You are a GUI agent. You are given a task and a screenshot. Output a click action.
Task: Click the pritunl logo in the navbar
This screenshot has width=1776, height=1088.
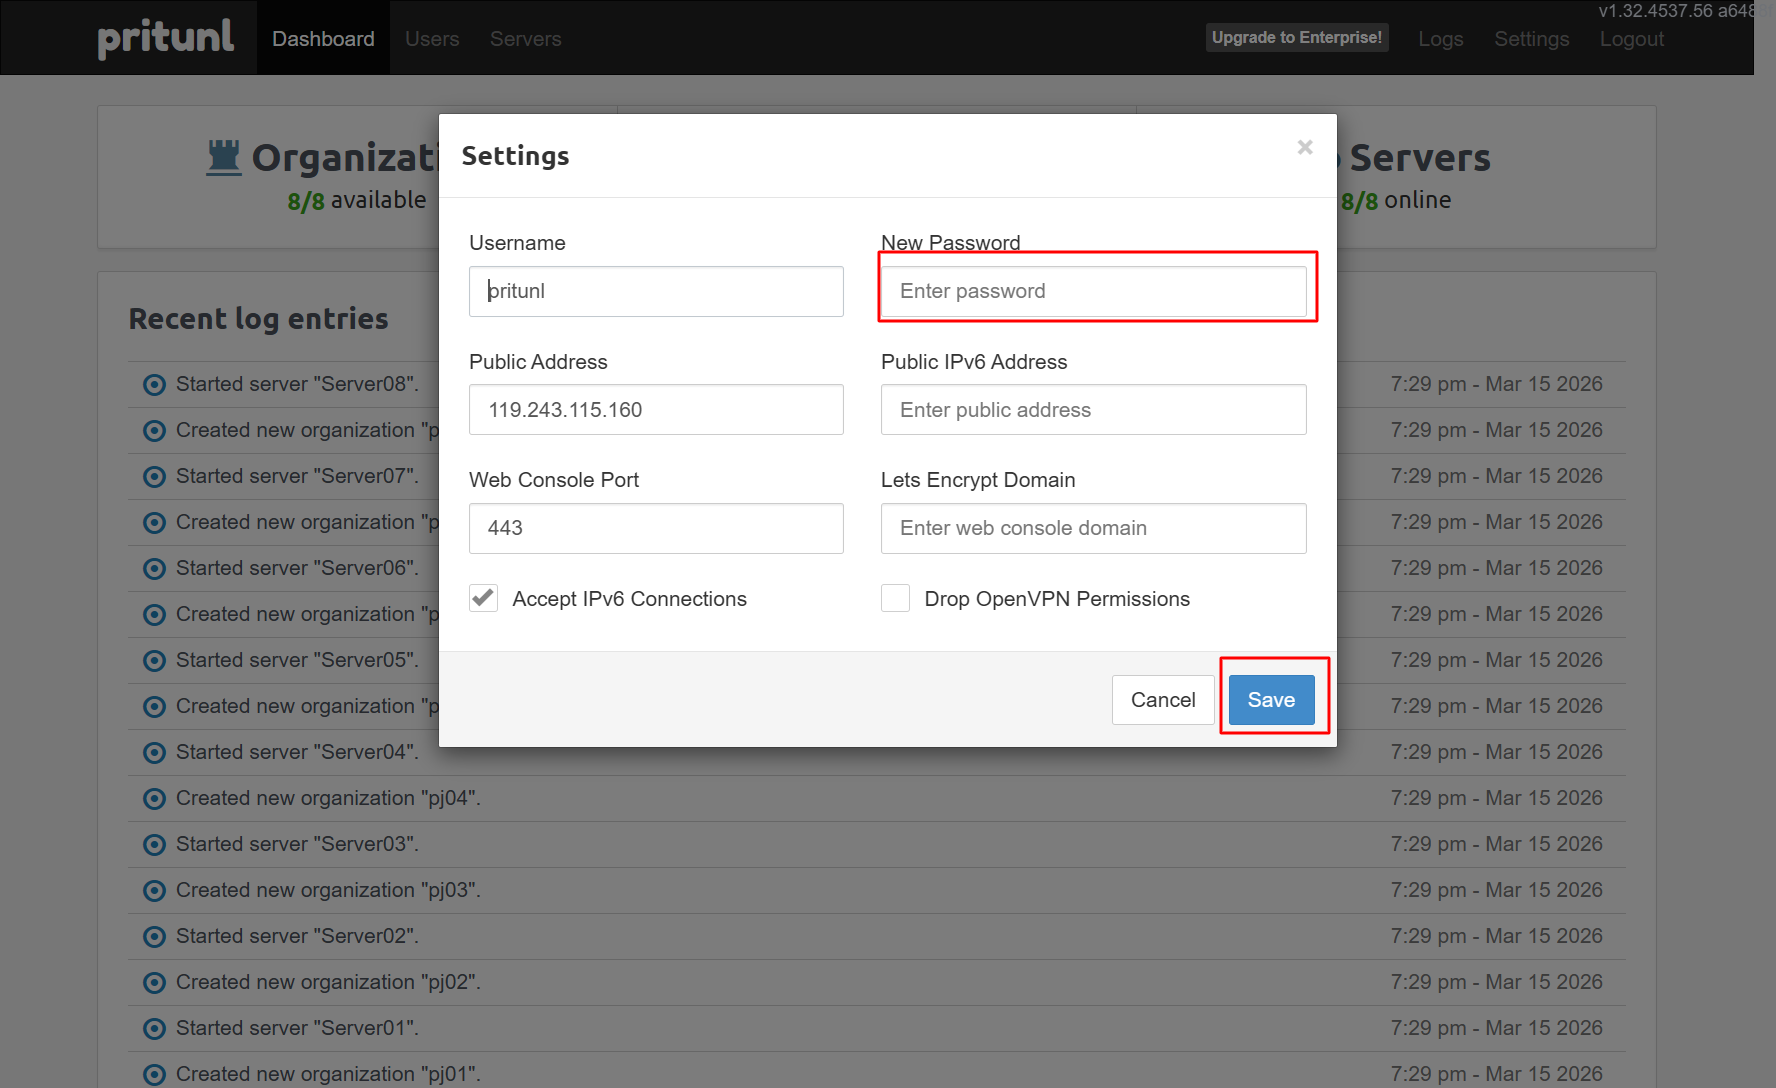pyautogui.click(x=165, y=37)
